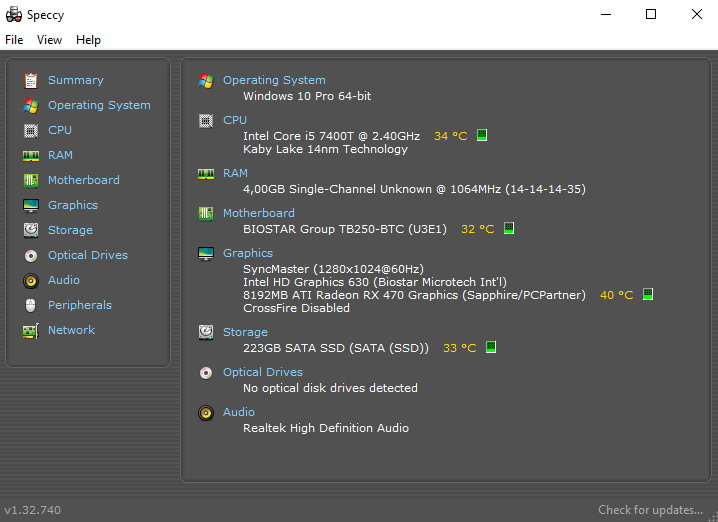Click the Motherboard icon in main panel
Viewport: 718px width, 522px height.
coord(206,214)
